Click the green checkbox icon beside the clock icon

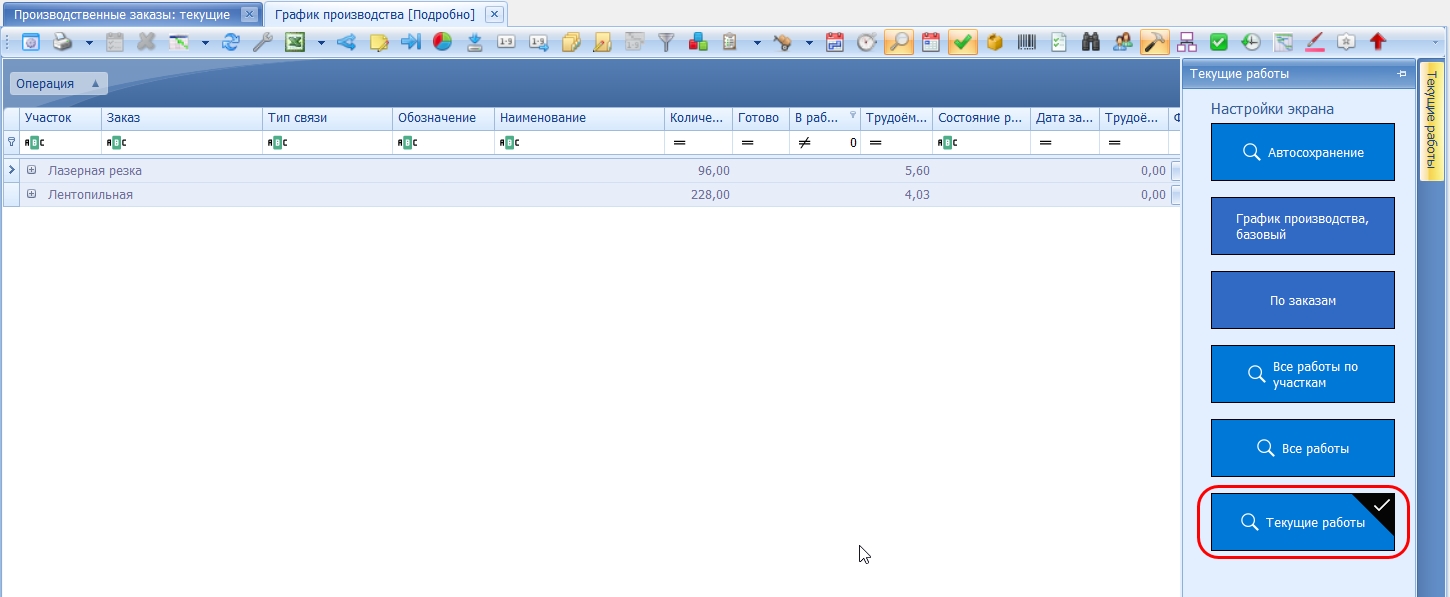[1219, 42]
